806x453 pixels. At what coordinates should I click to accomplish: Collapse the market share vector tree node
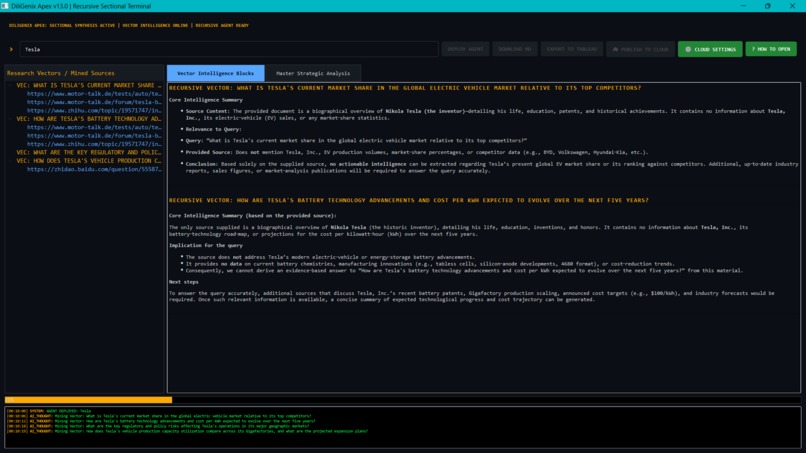click(x=11, y=85)
